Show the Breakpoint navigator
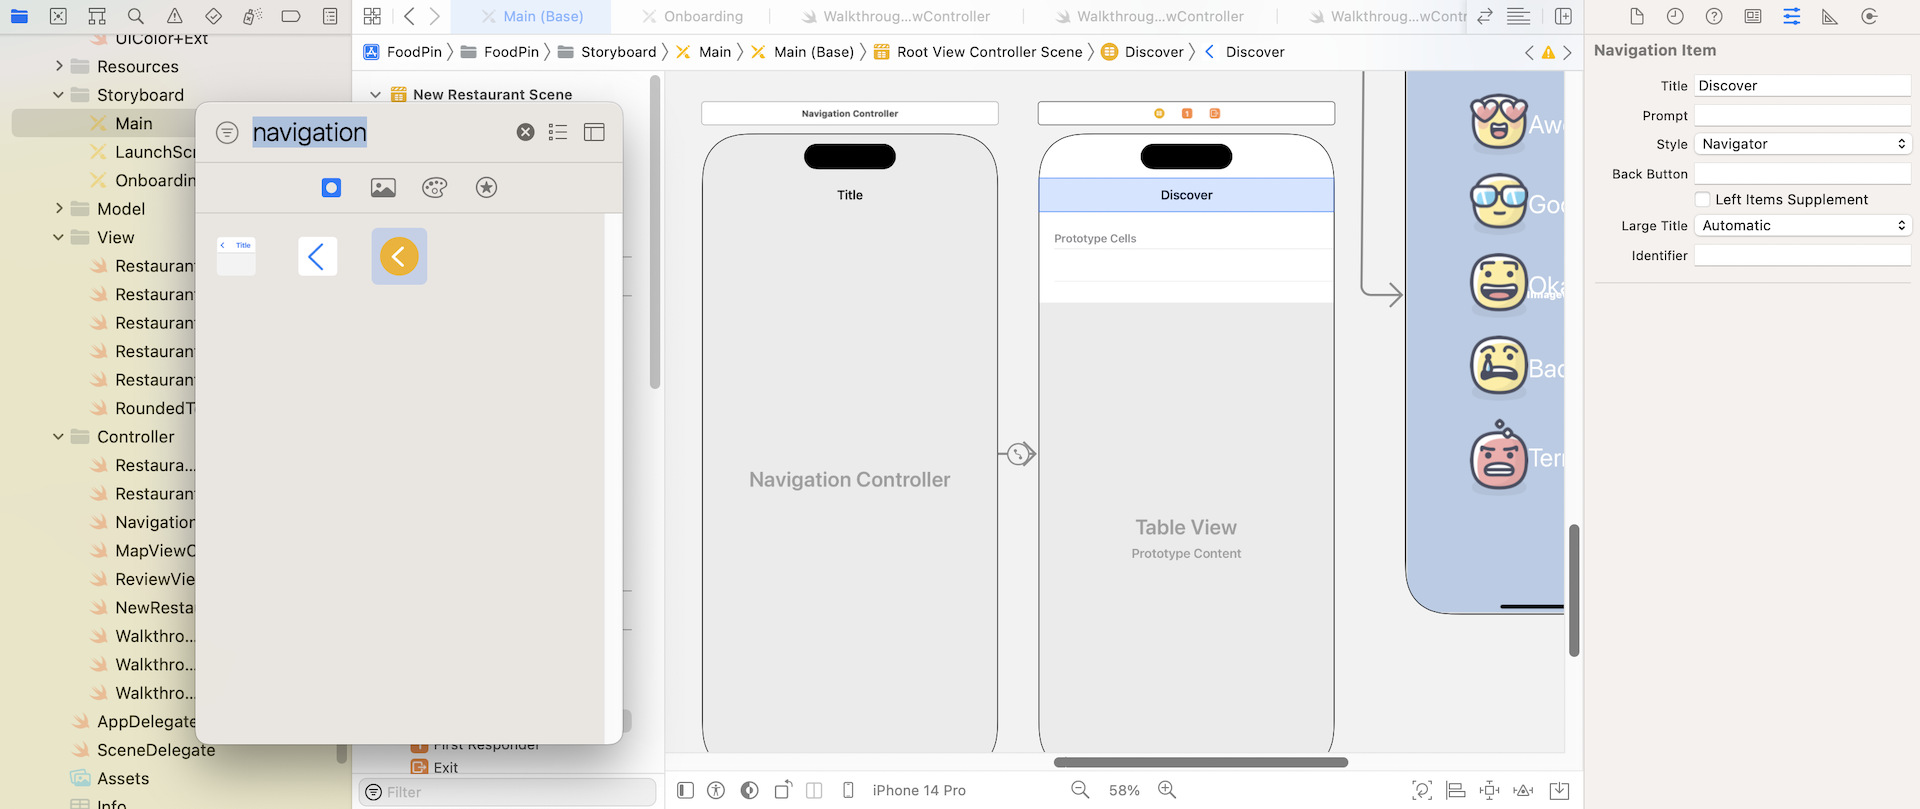This screenshot has height=809, width=1920. (291, 16)
